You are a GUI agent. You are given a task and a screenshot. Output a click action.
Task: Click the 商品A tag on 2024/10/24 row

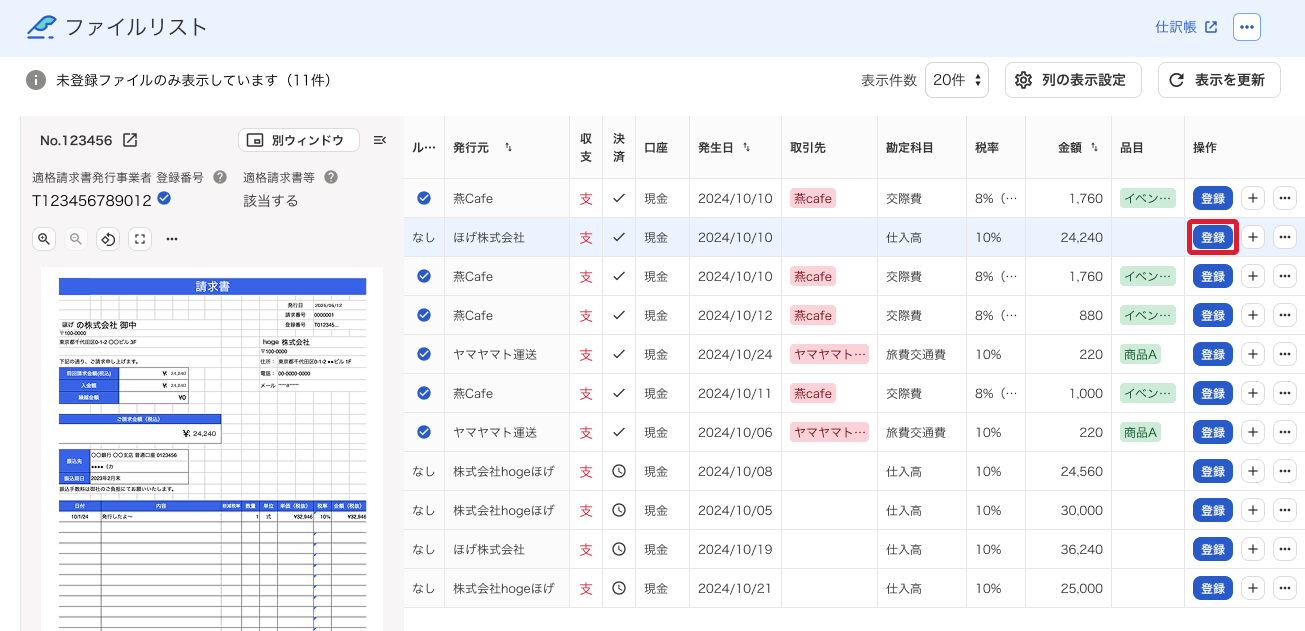1140,354
